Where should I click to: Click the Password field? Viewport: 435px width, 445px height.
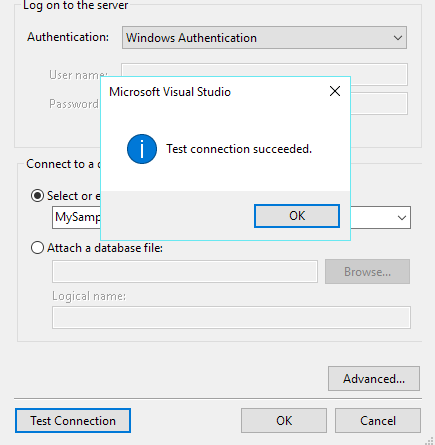[379, 104]
